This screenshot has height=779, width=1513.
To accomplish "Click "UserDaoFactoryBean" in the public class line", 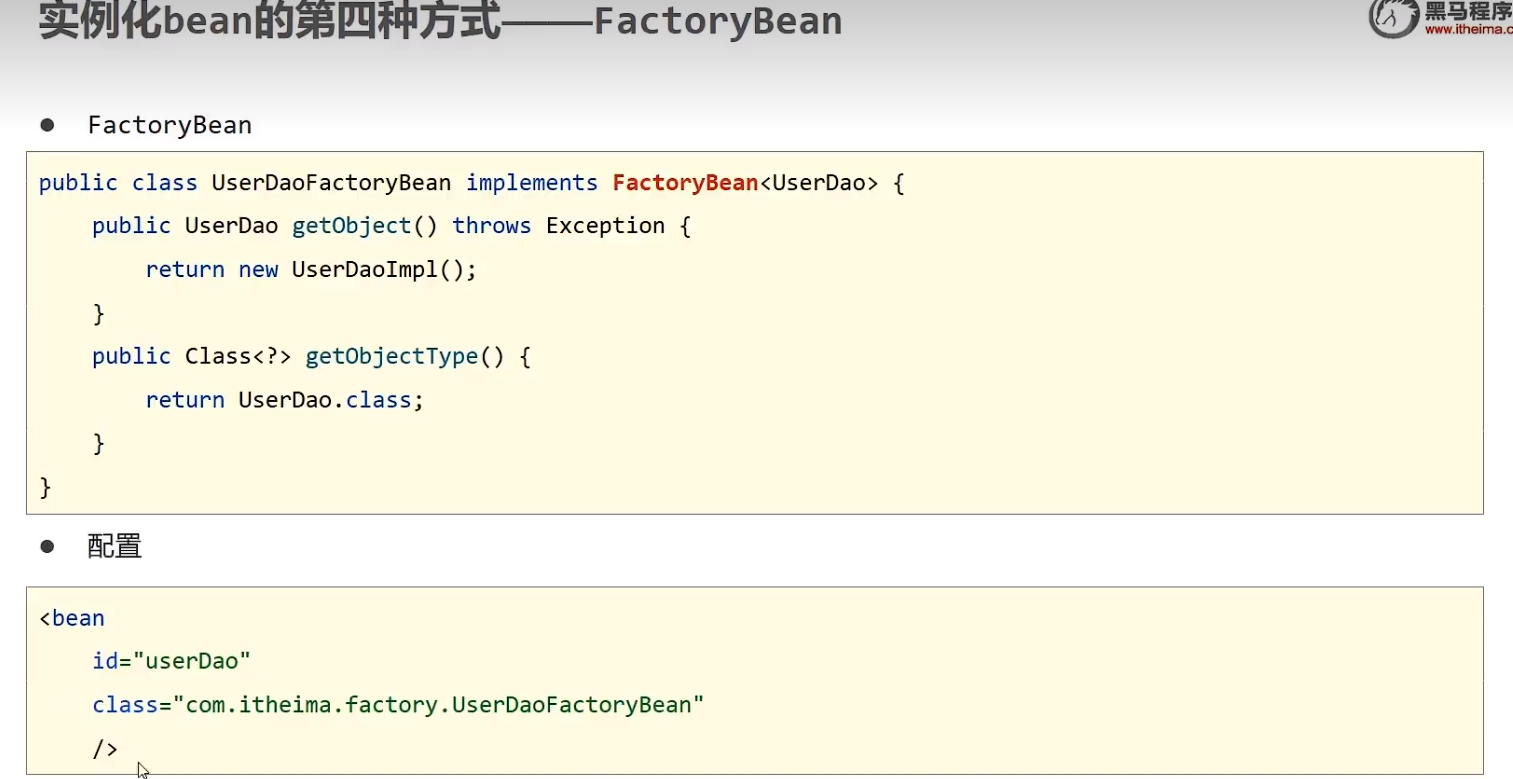I will (x=331, y=184).
